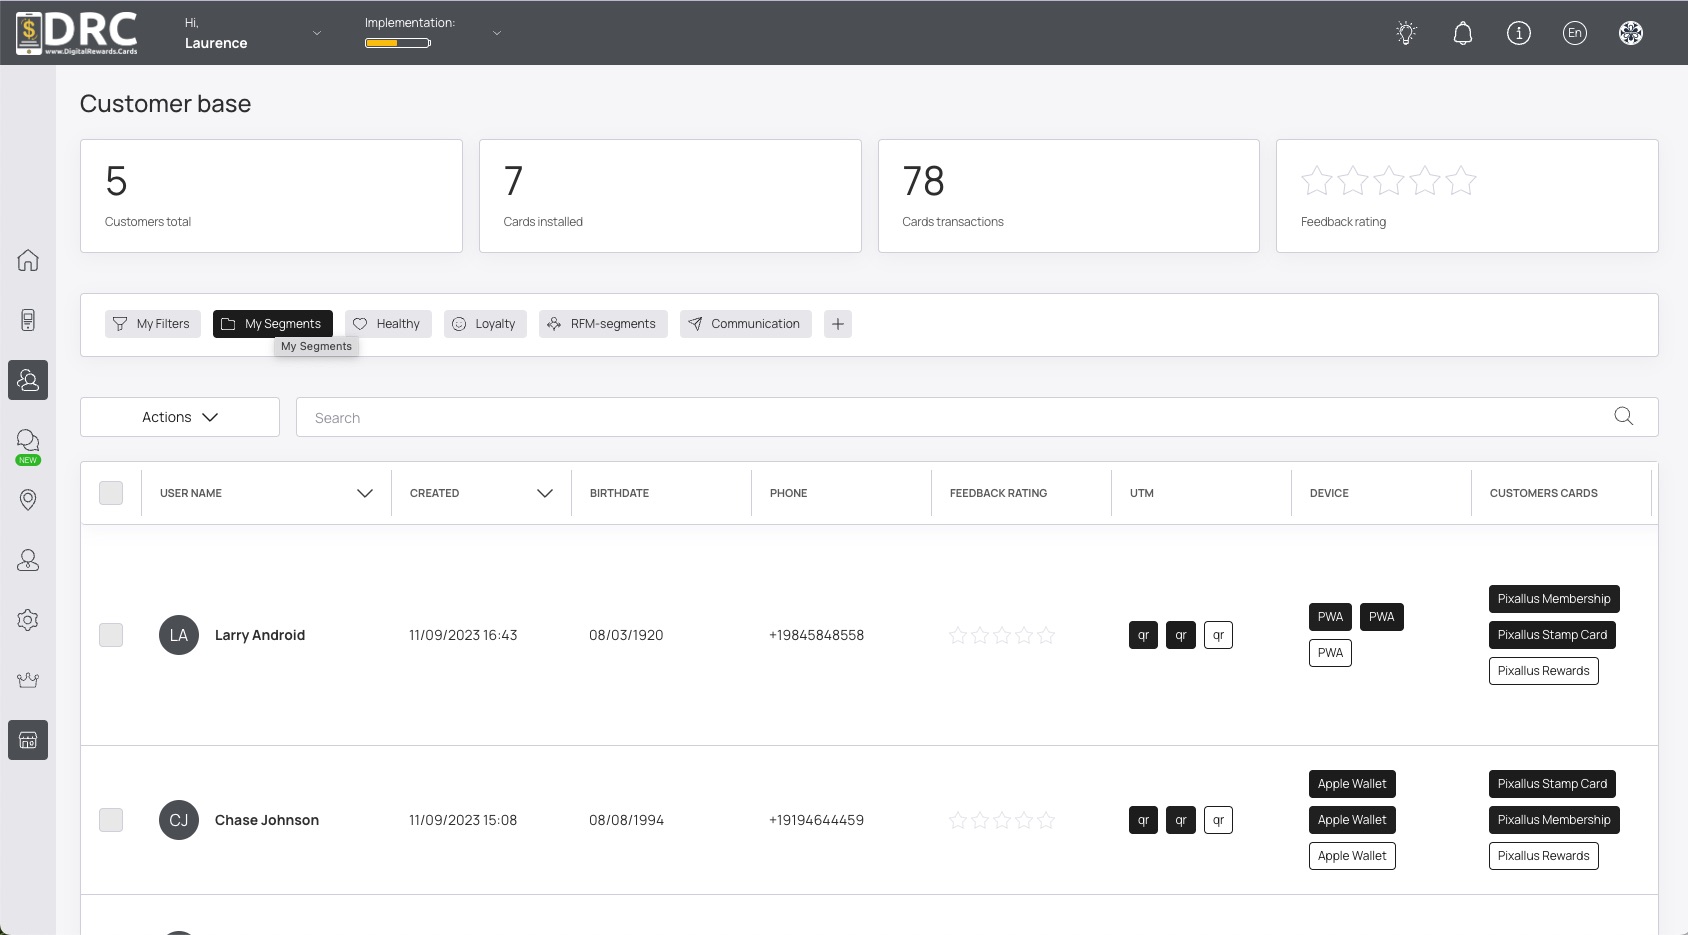Click the DRC logo
This screenshot has height=935, width=1688.
click(78, 33)
